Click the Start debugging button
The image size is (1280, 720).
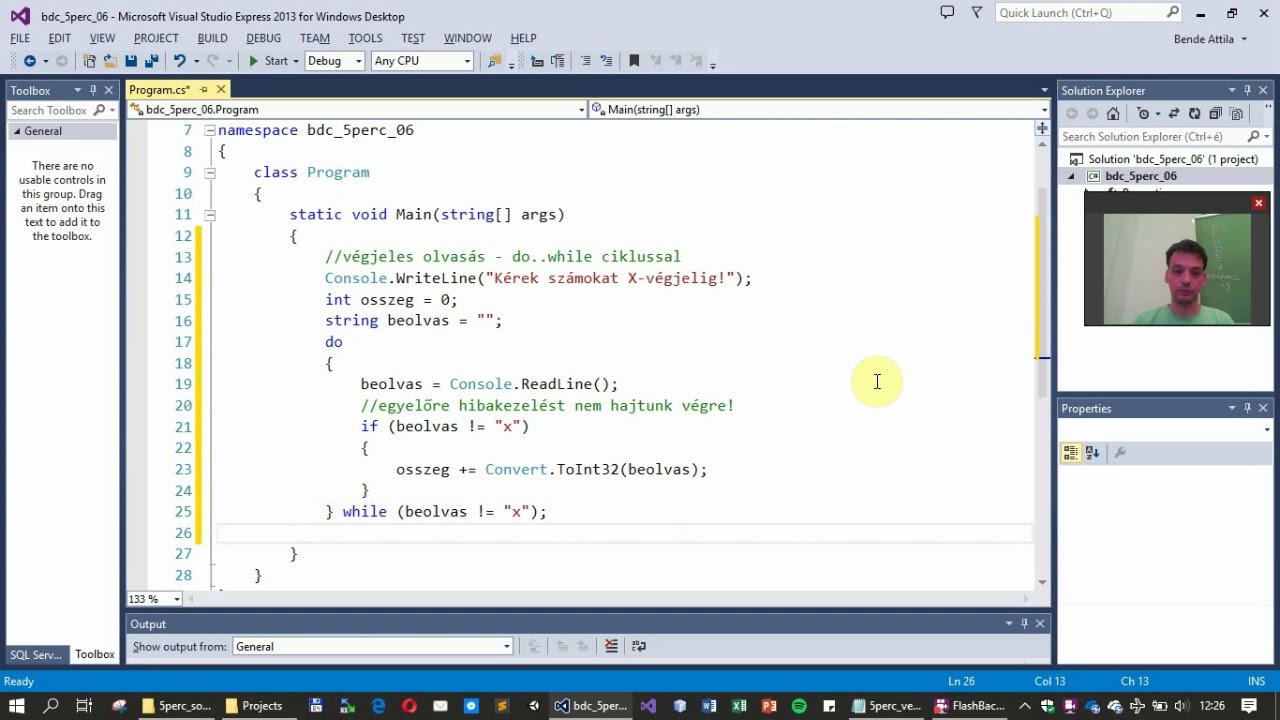tap(267, 61)
